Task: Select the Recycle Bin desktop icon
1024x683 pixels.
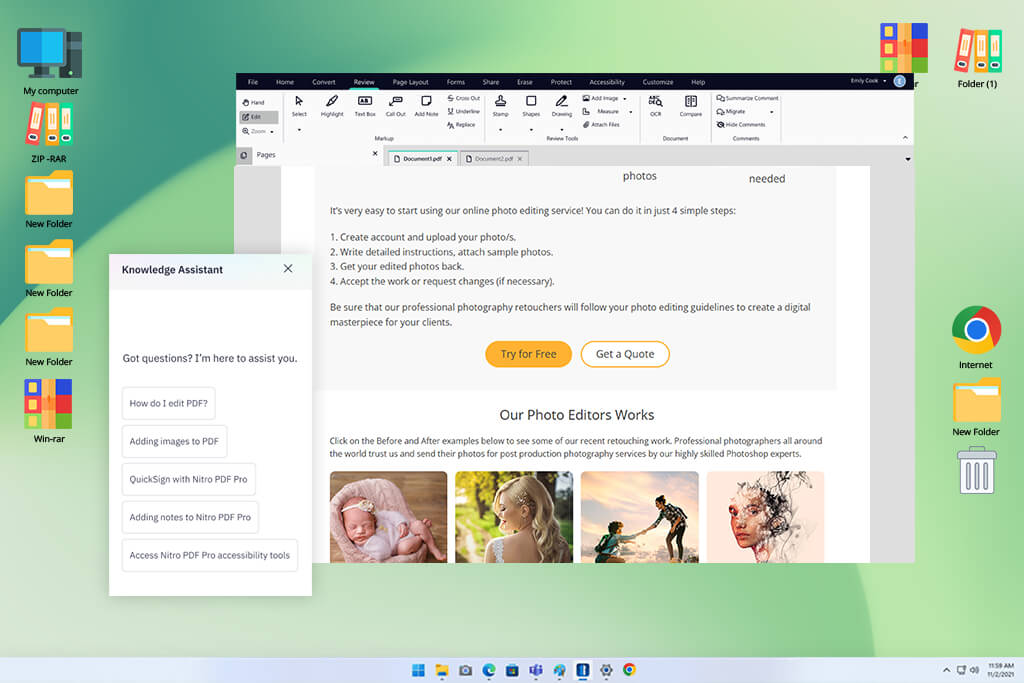Action: (x=976, y=470)
